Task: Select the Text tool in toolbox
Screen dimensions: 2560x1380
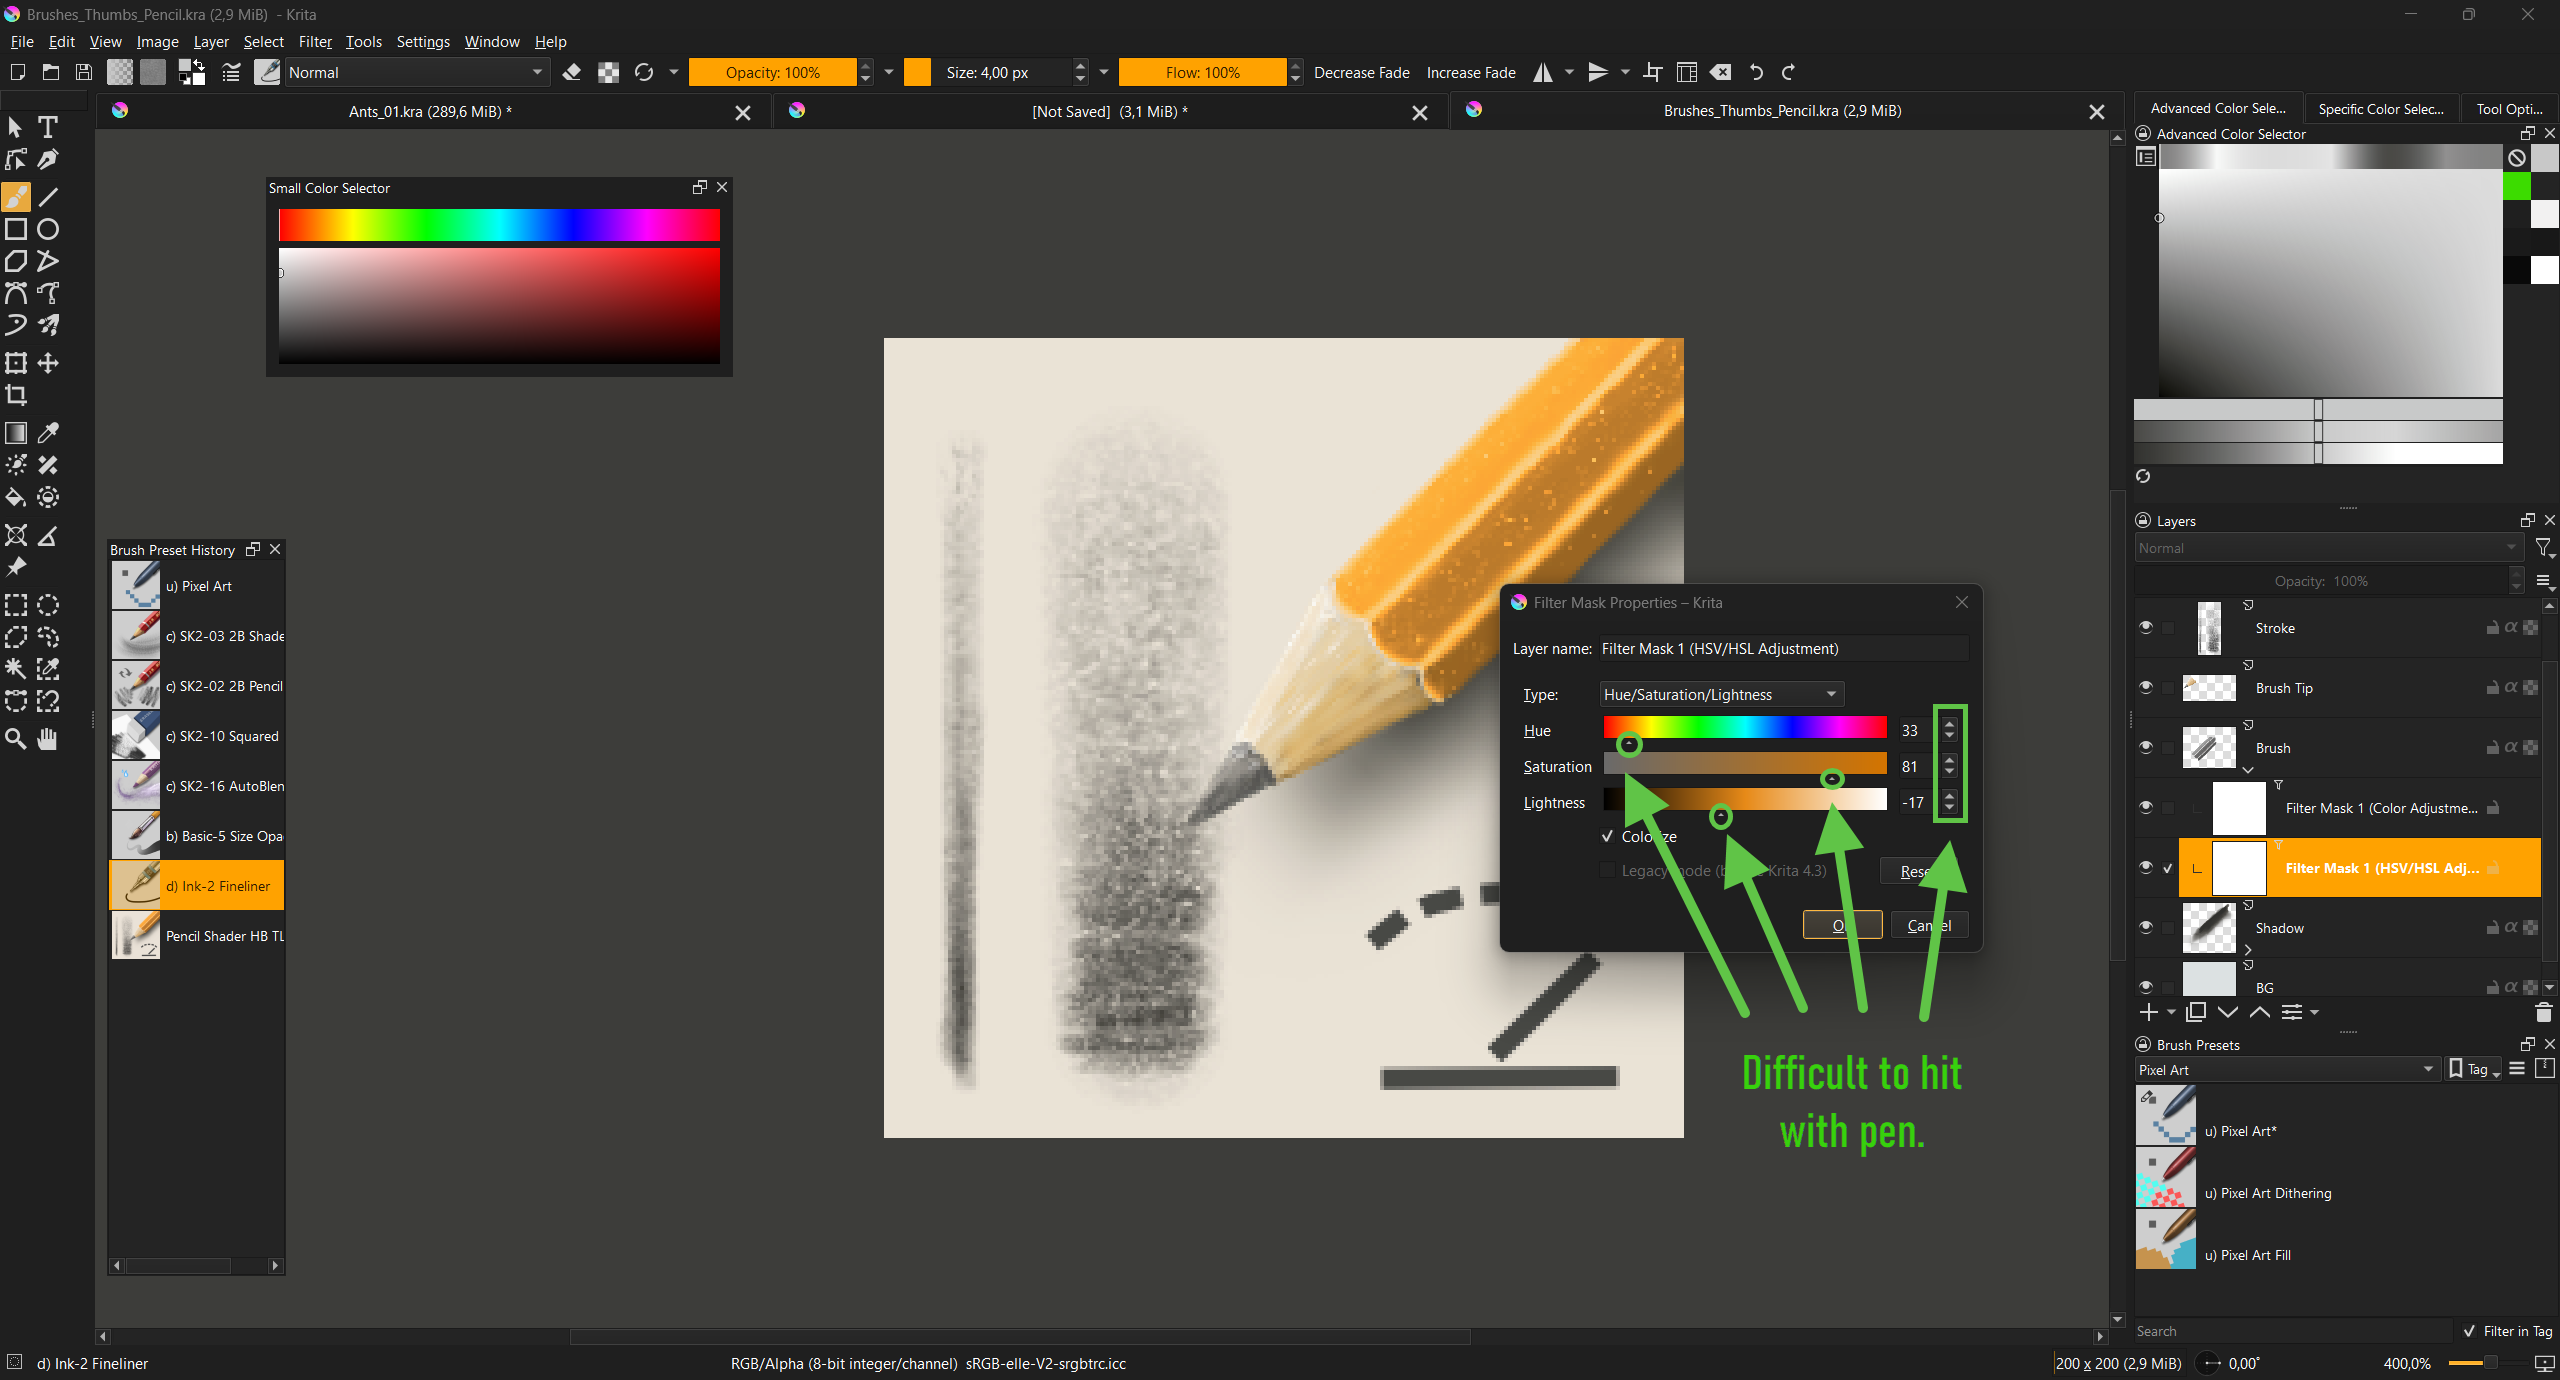Action: (47, 128)
